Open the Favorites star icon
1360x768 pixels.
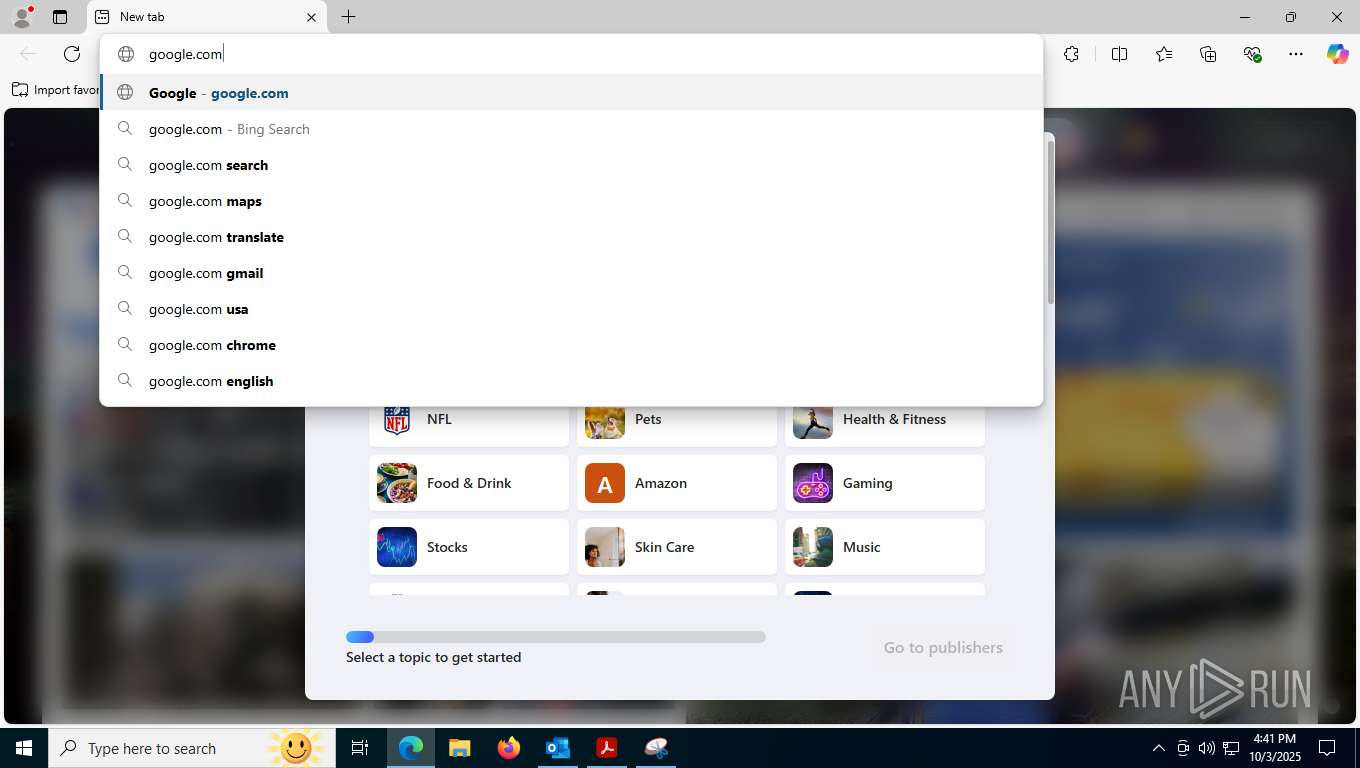click(1164, 54)
